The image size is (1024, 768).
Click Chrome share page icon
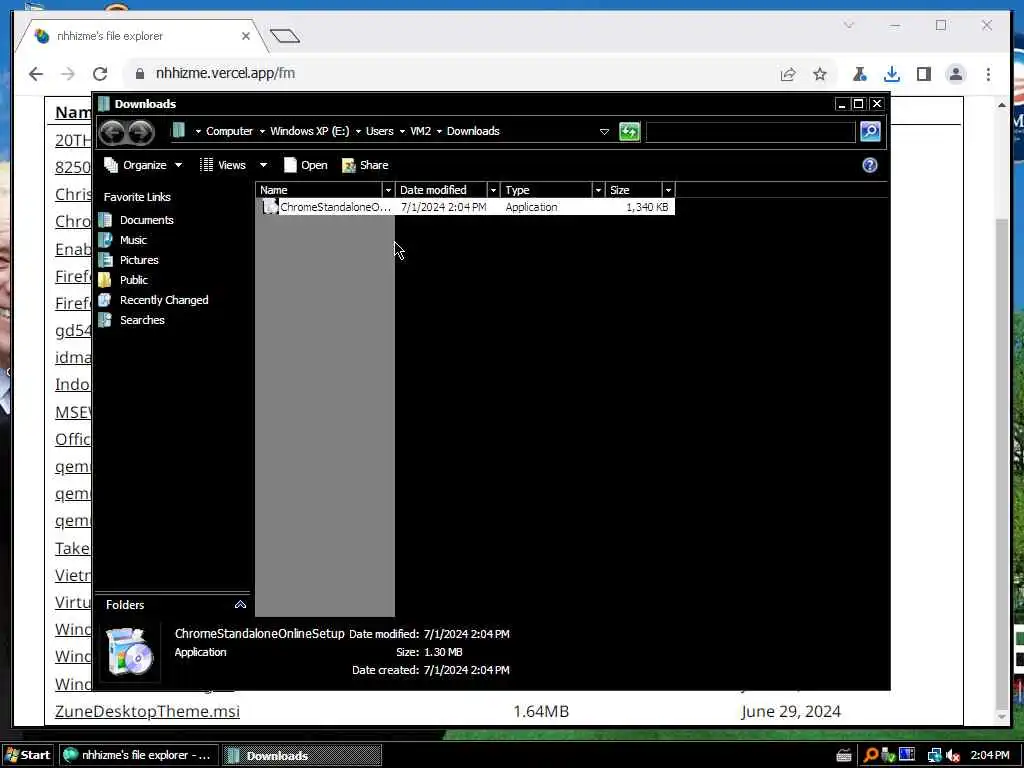788,74
